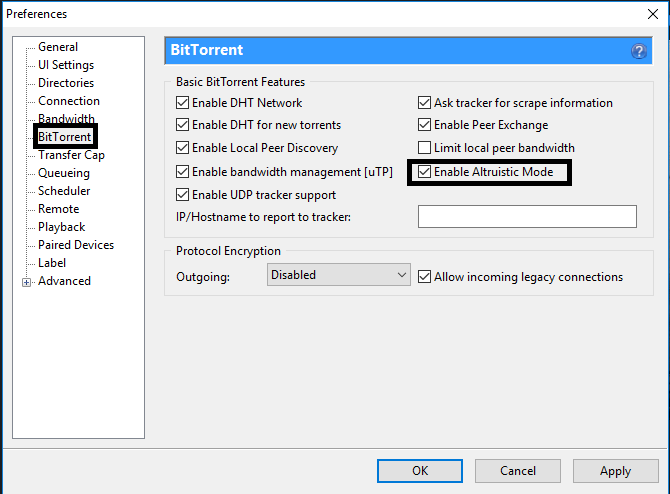Expand the Advanced tree node

pyautogui.click(x=26, y=282)
